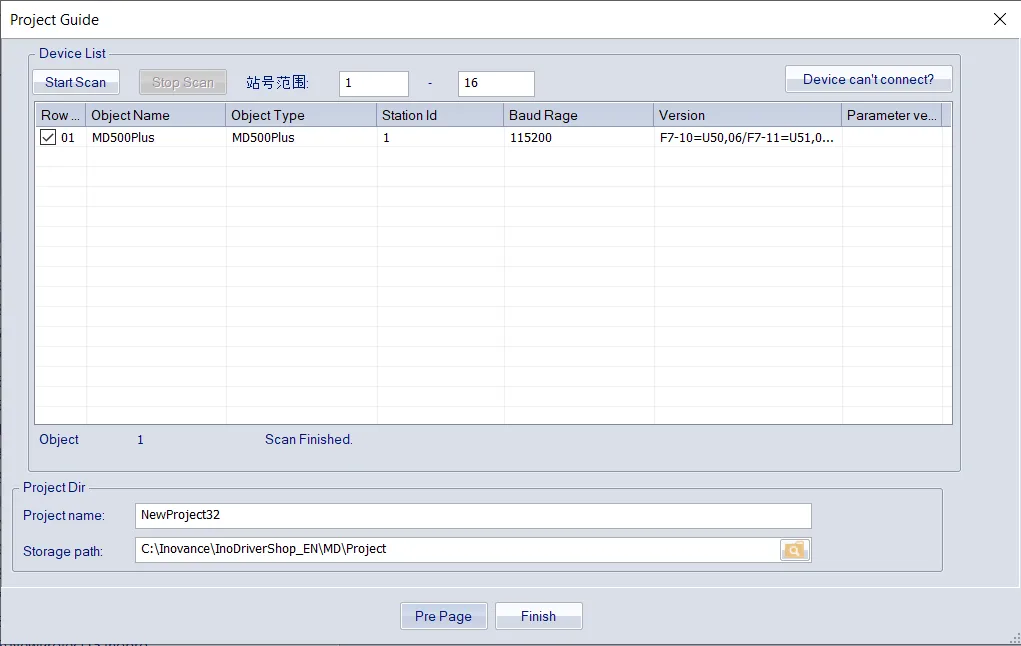Image resolution: width=1021 pixels, height=646 pixels.
Task: Click the Project name text field
Action: 473,516
